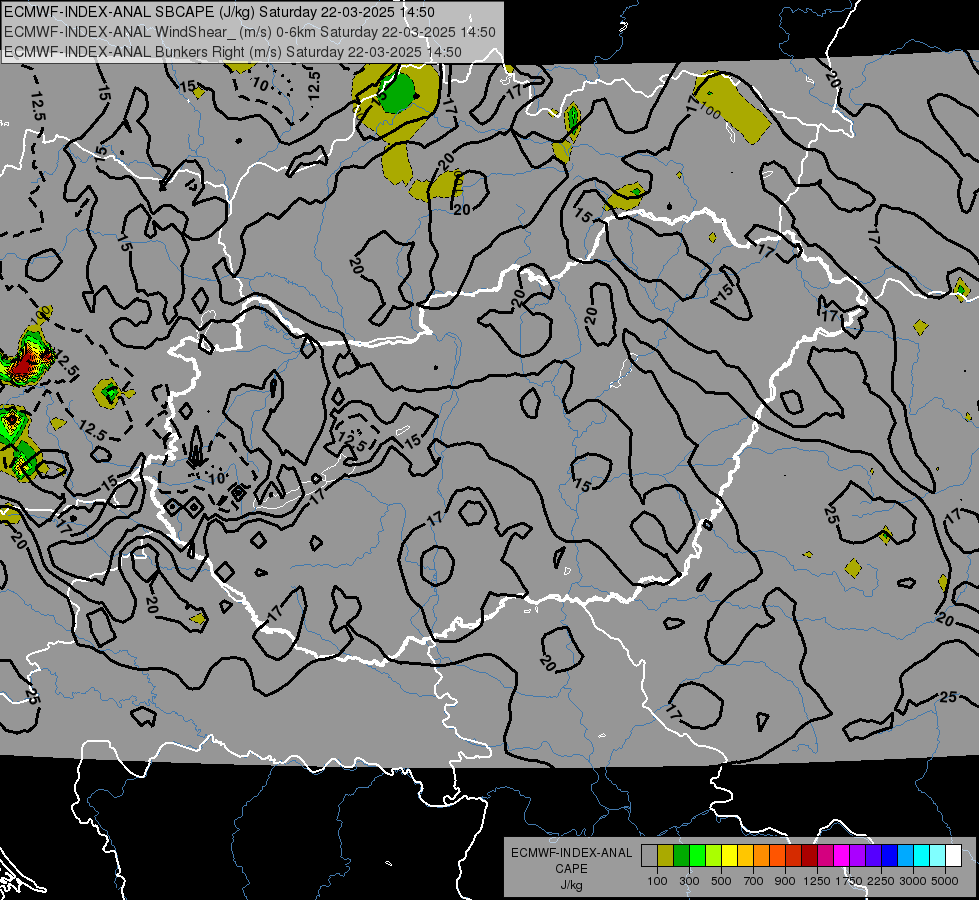Click the ECMWF-INDEX-ANAL legend label
Screen dimensions: 979x900
coord(571,853)
